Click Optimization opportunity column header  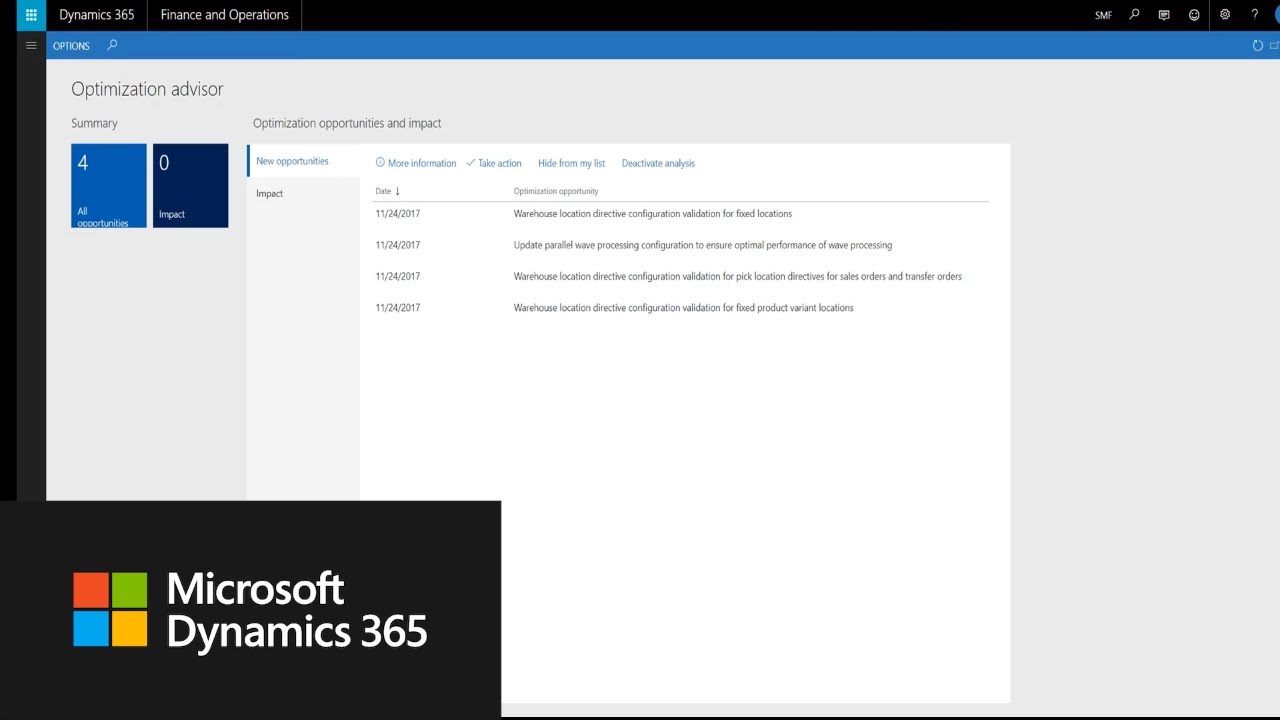tap(556, 191)
